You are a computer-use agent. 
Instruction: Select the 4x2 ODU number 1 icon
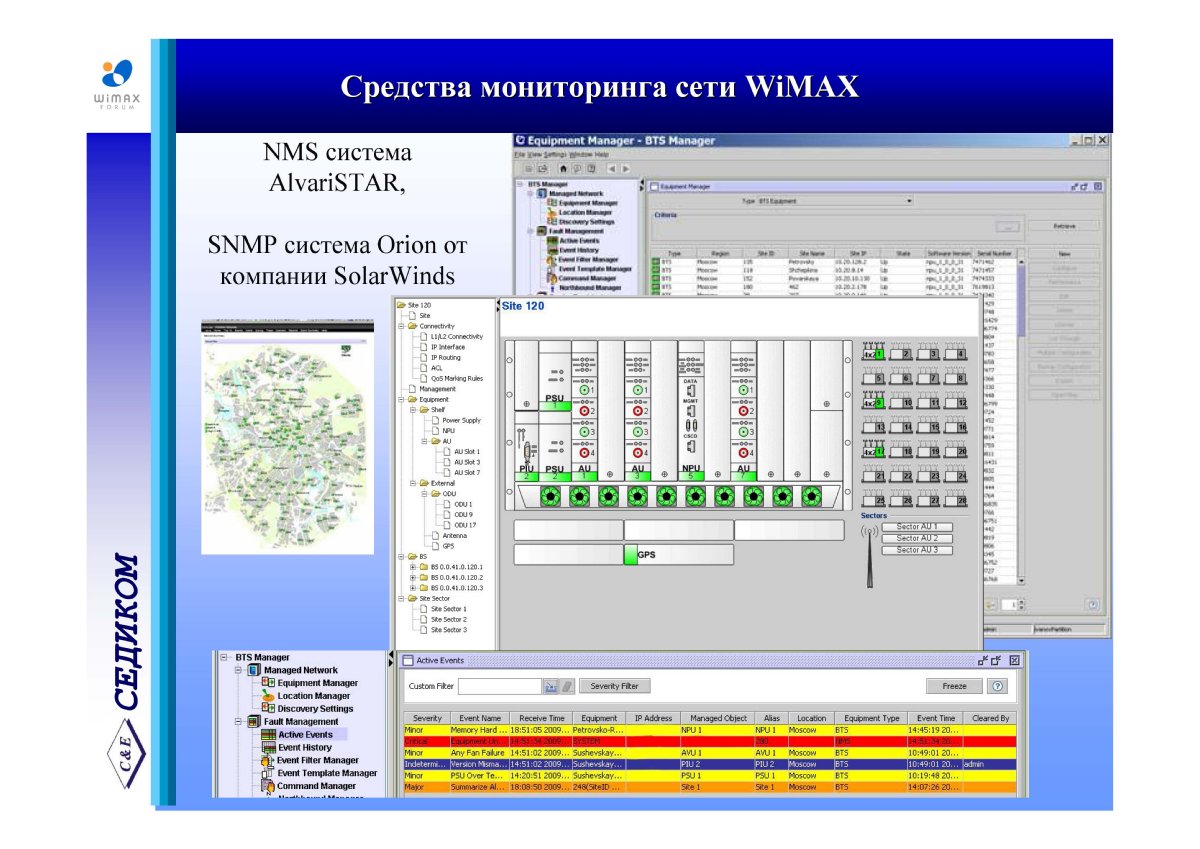(x=874, y=352)
